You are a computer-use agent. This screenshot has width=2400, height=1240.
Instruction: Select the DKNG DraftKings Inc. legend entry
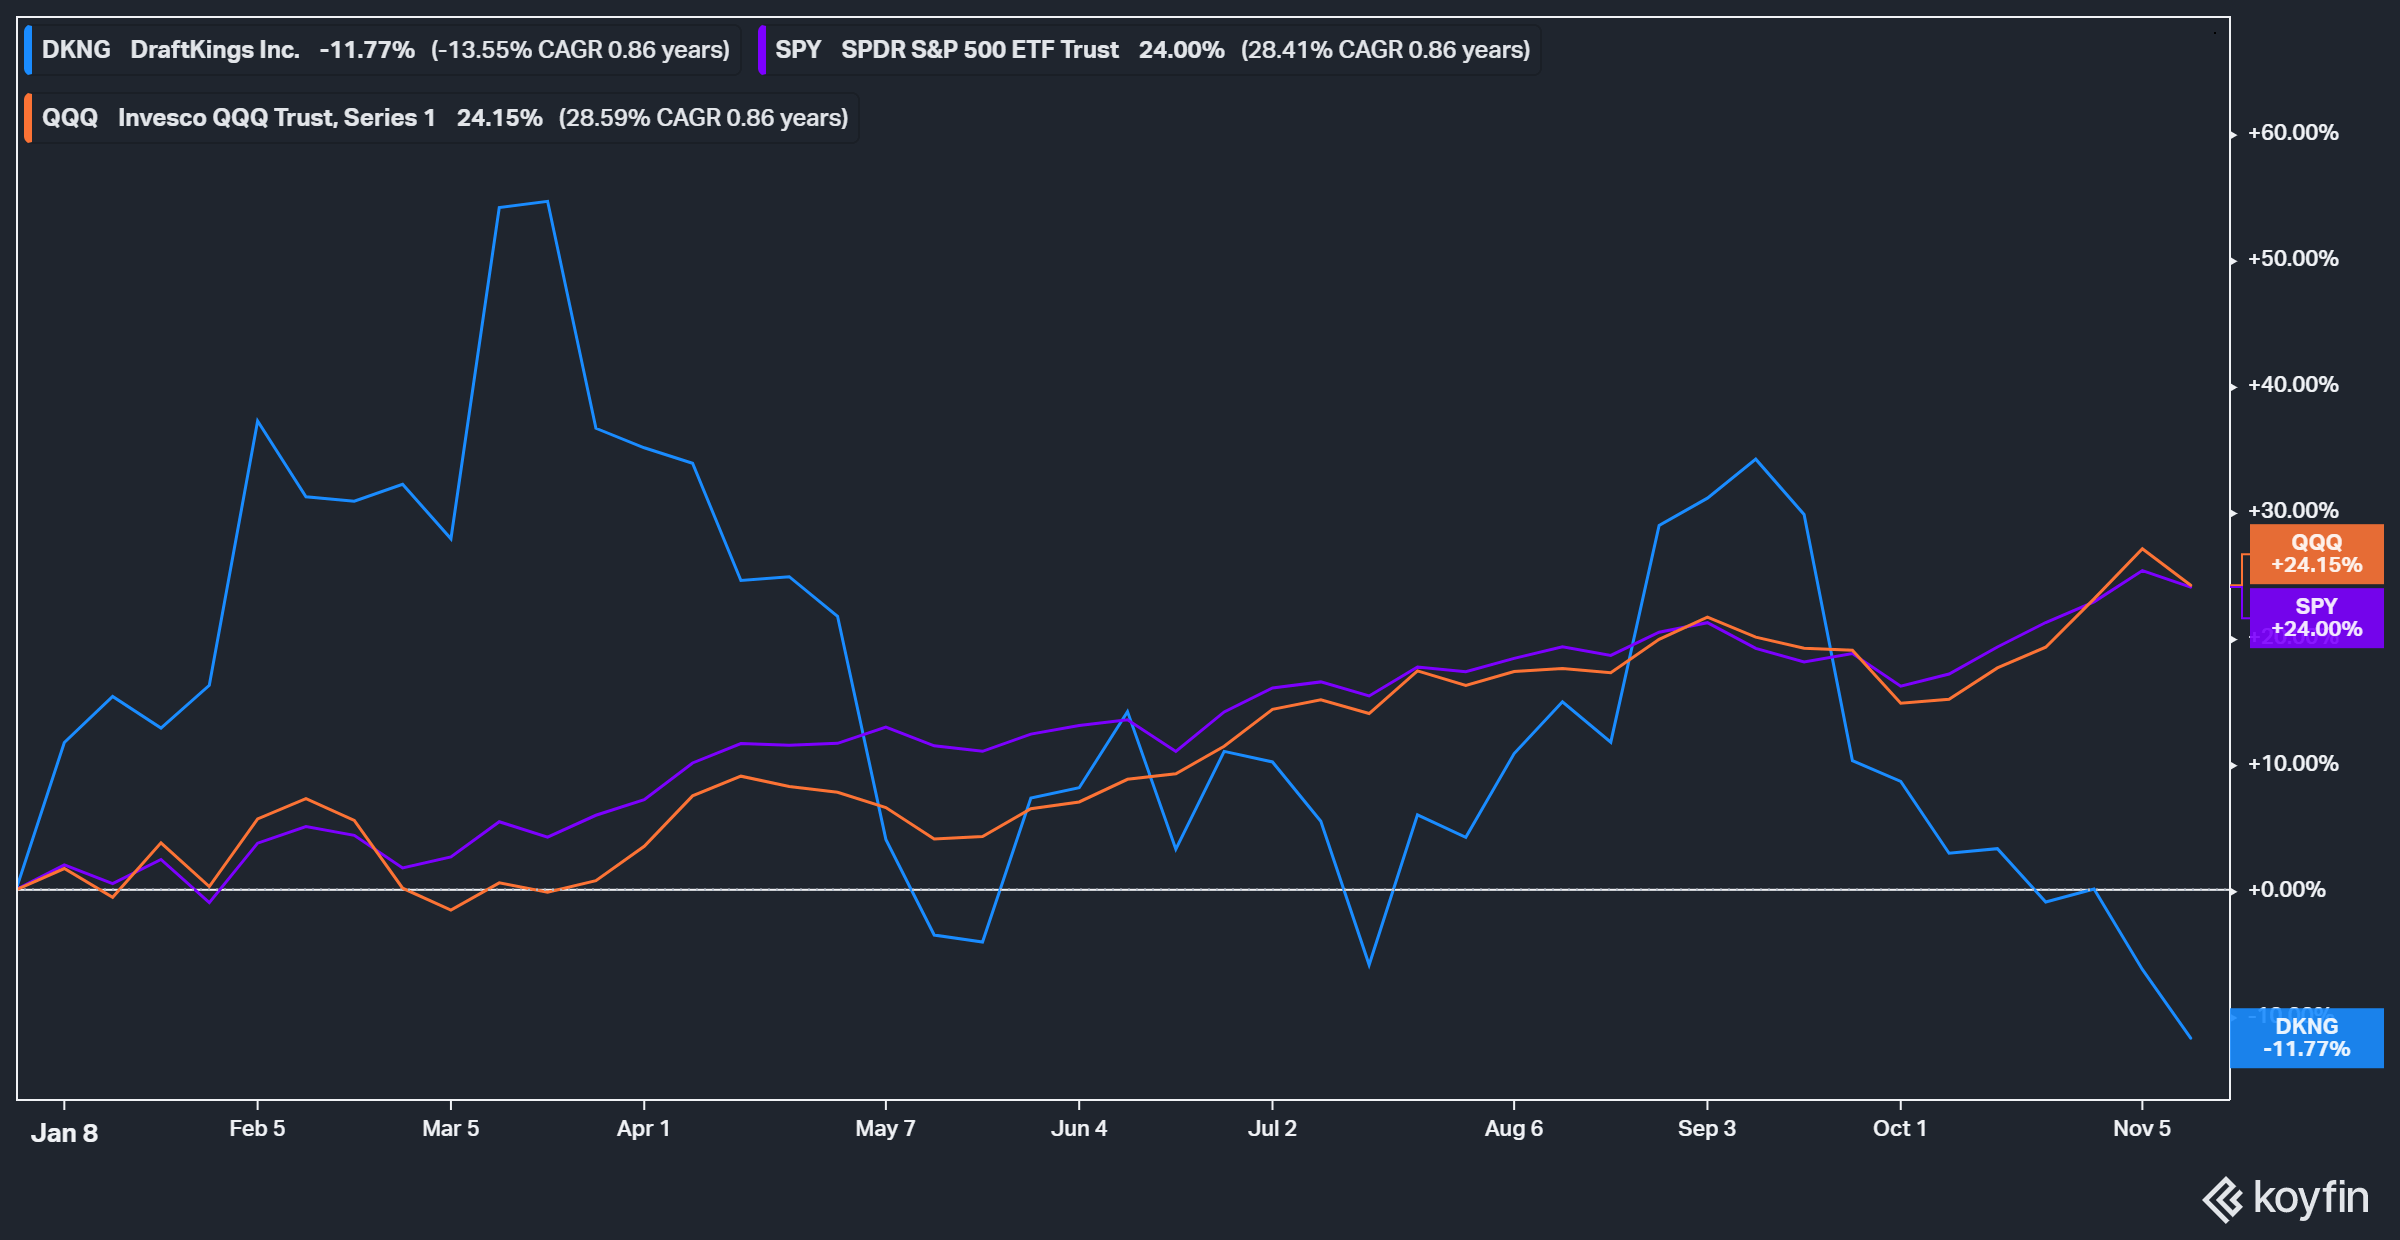pyautogui.click(x=382, y=50)
